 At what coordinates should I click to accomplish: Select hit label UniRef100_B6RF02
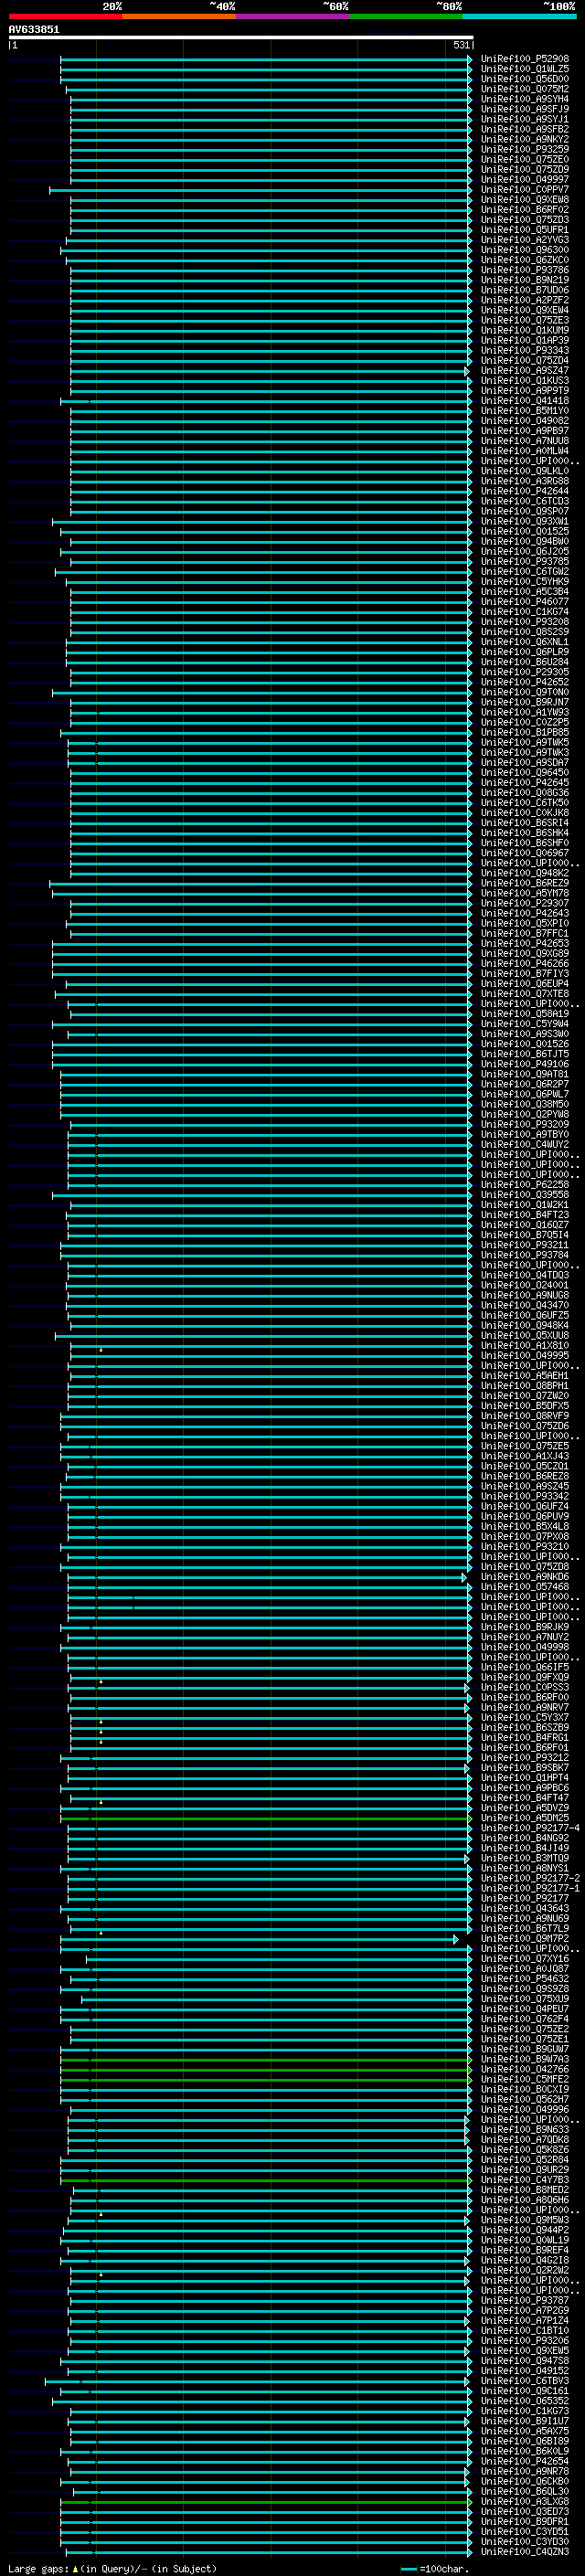(525, 210)
